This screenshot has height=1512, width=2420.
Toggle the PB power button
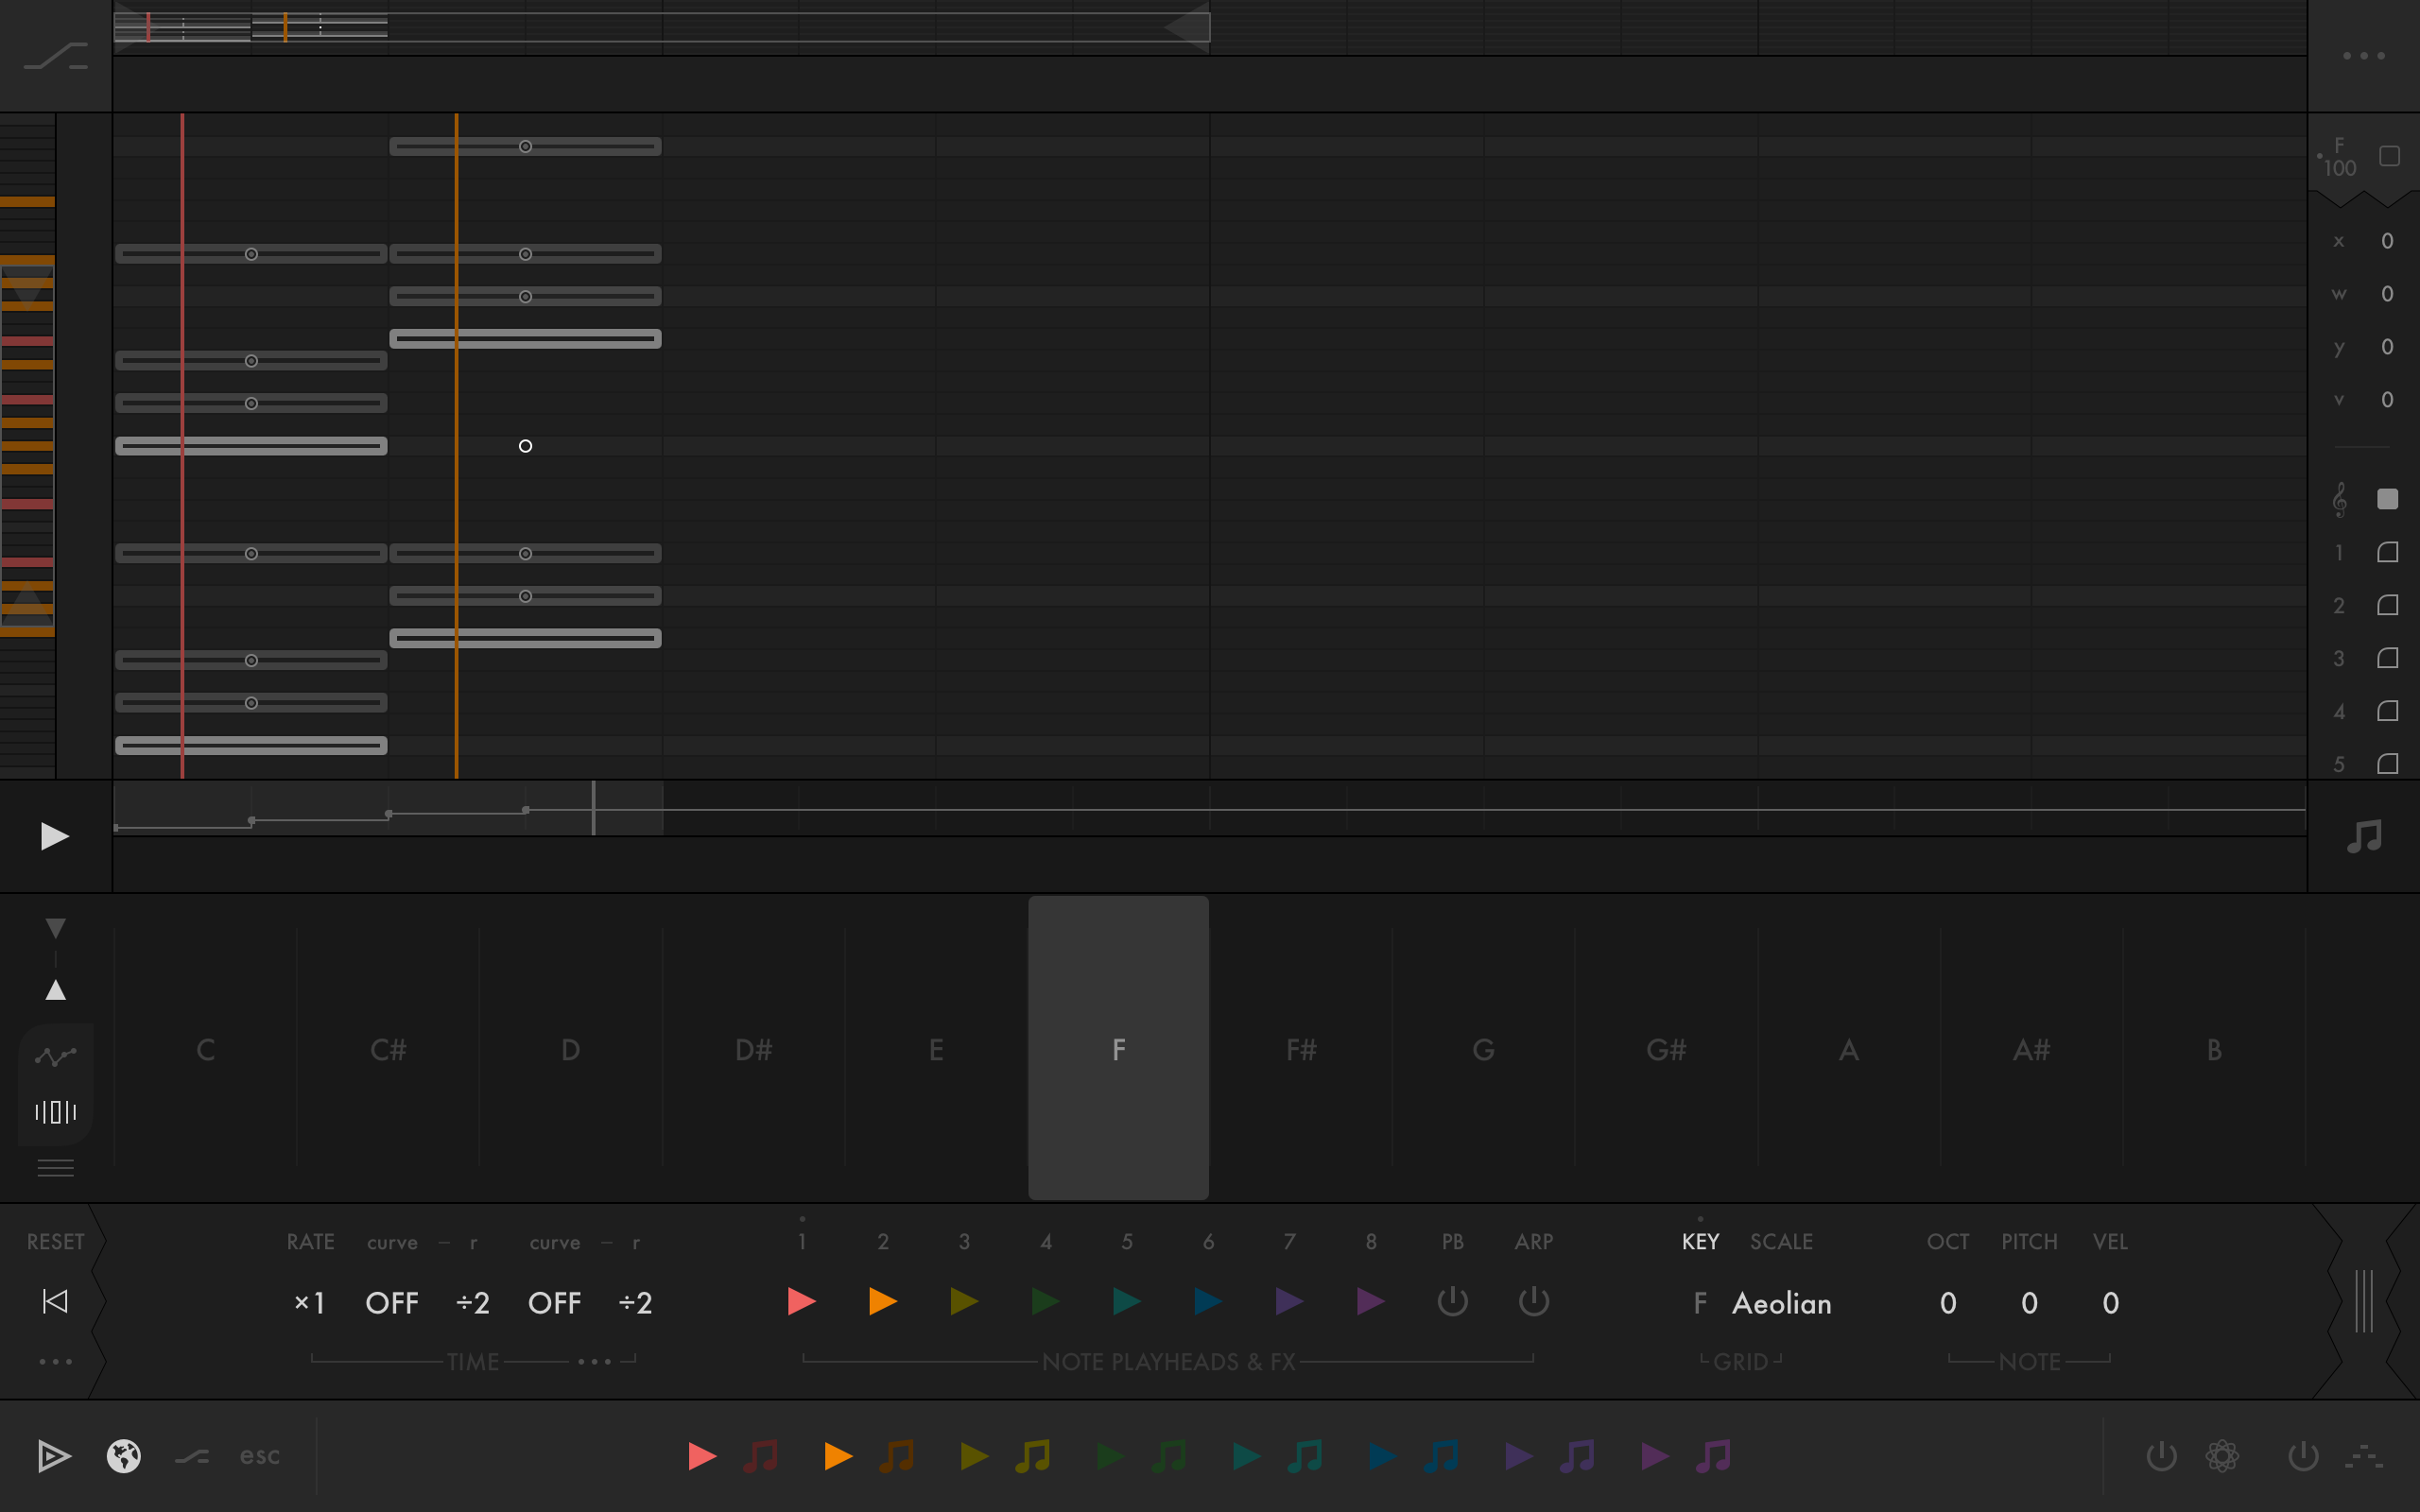pyautogui.click(x=1452, y=1301)
